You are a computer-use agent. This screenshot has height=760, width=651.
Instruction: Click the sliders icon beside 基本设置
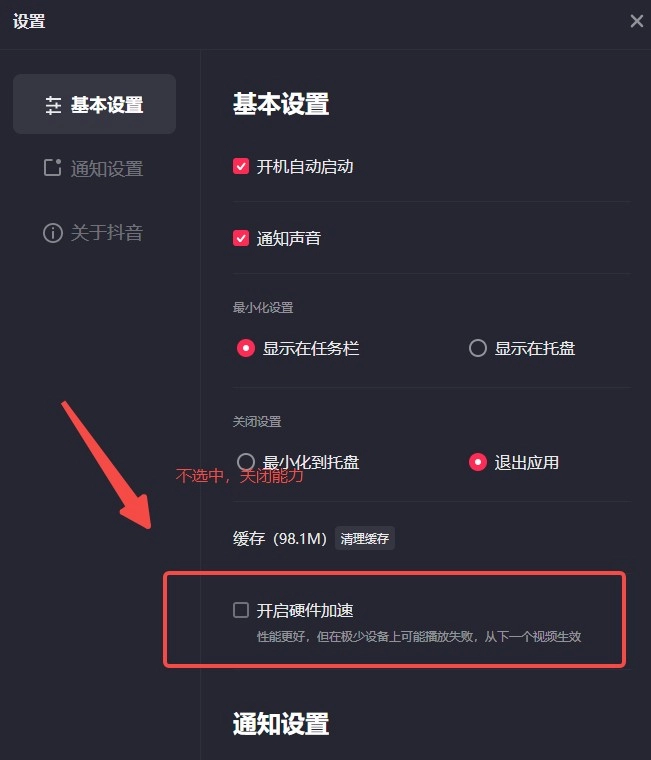pyautogui.click(x=53, y=105)
